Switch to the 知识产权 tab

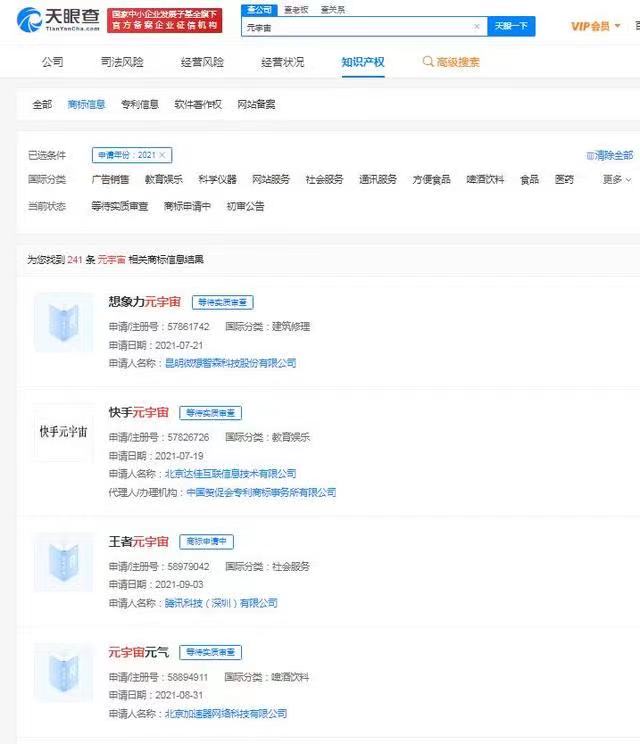pyautogui.click(x=363, y=62)
